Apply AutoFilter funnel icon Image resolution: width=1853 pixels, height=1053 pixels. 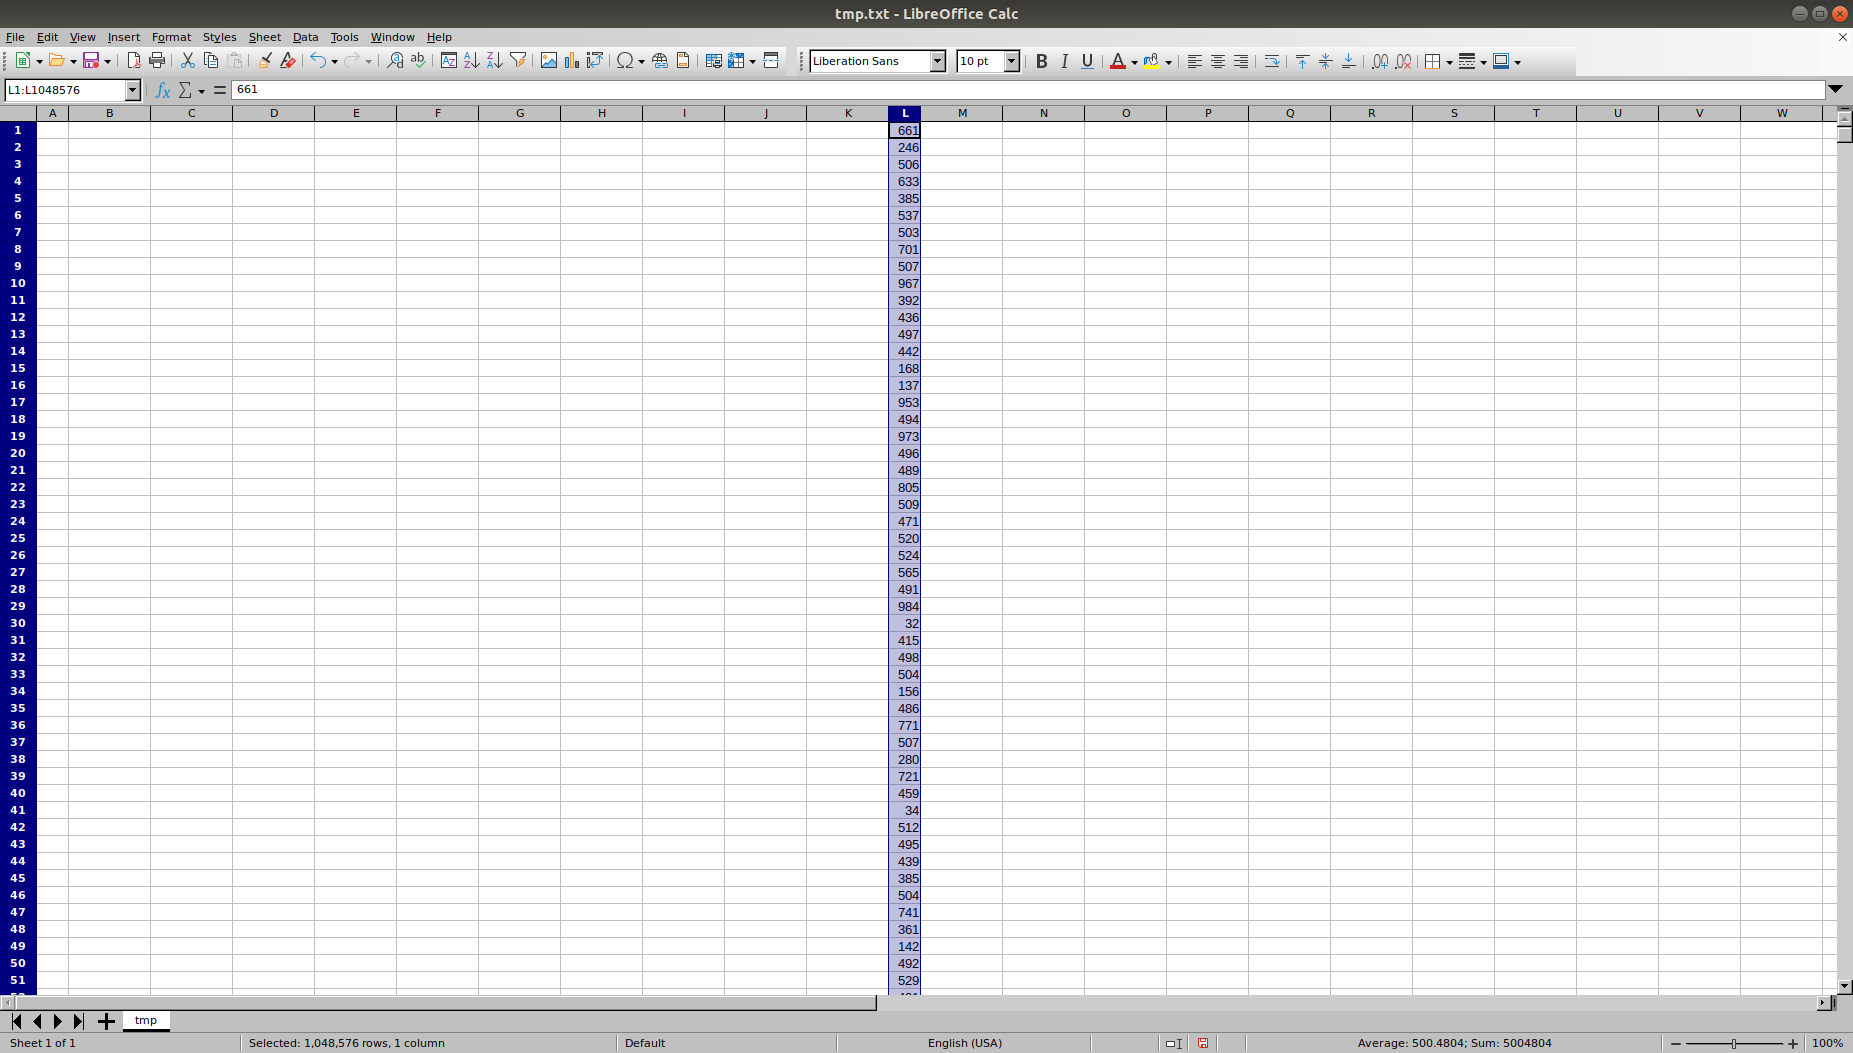point(518,61)
